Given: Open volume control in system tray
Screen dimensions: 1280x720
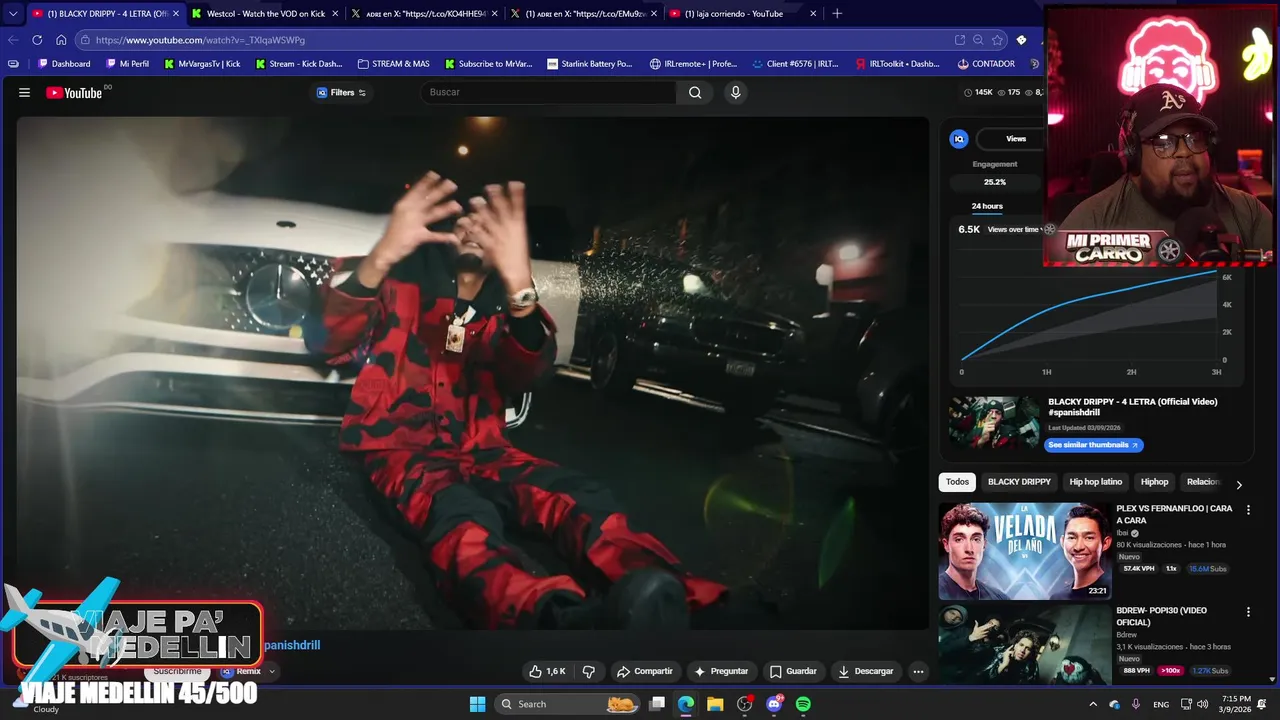Looking at the screenshot, I should tap(1202, 704).
